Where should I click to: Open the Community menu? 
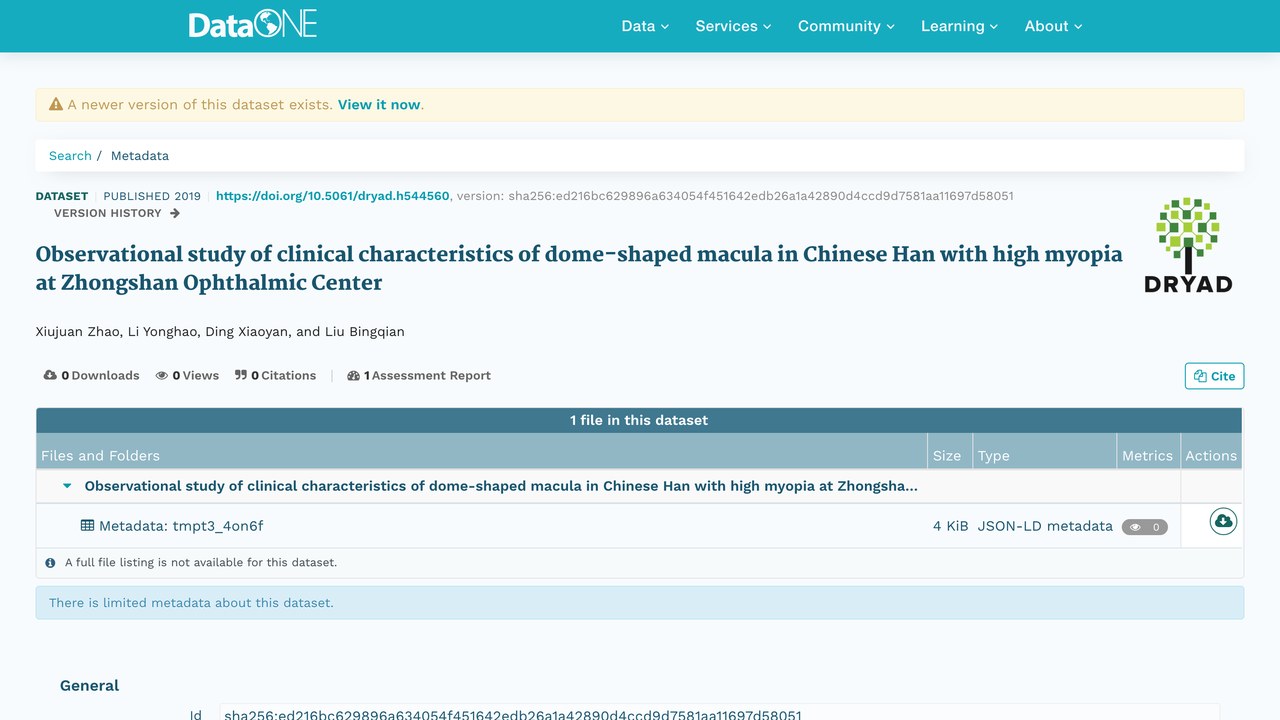[x=846, y=26]
